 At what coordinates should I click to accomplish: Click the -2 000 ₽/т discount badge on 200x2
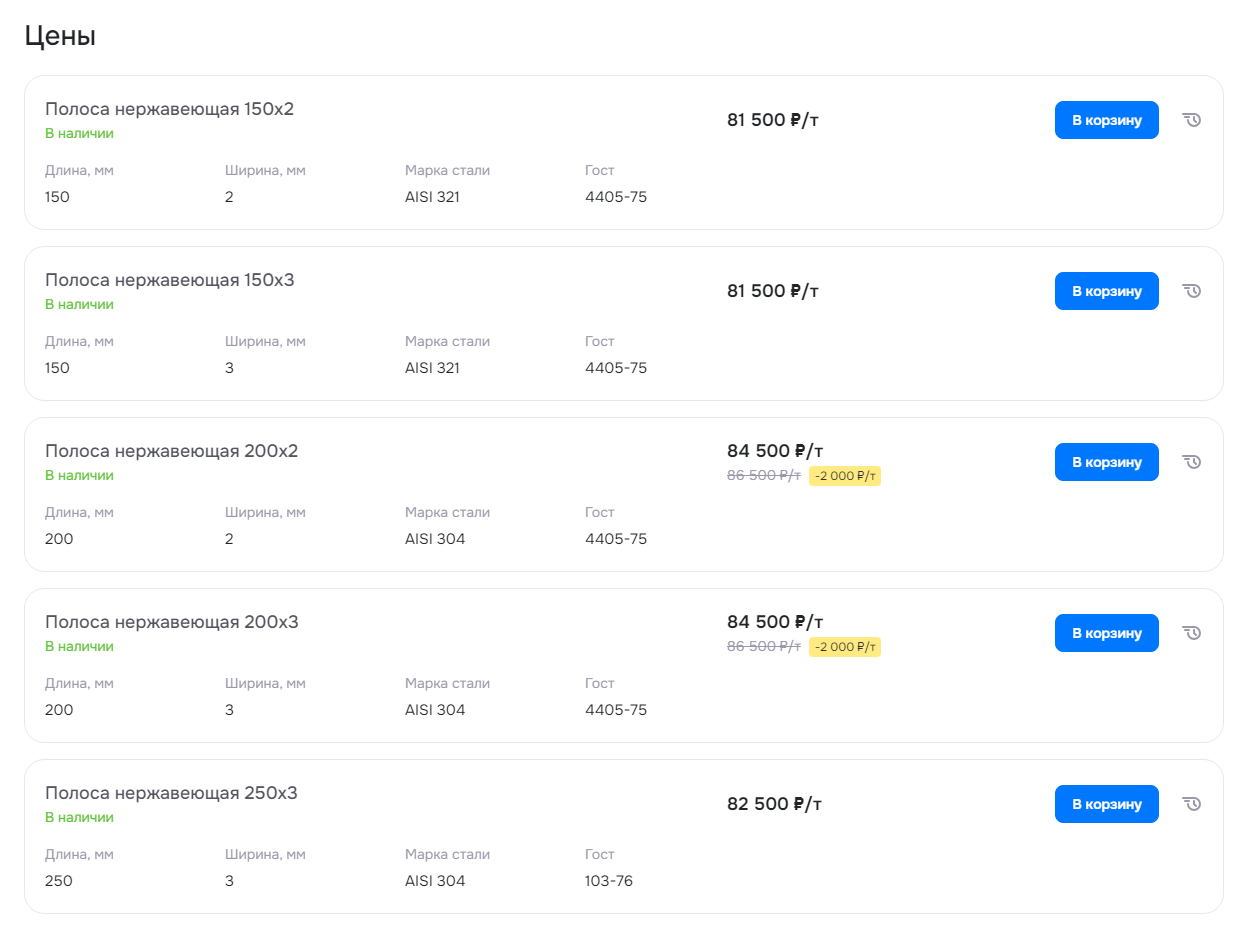pyautogui.click(x=844, y=476)
